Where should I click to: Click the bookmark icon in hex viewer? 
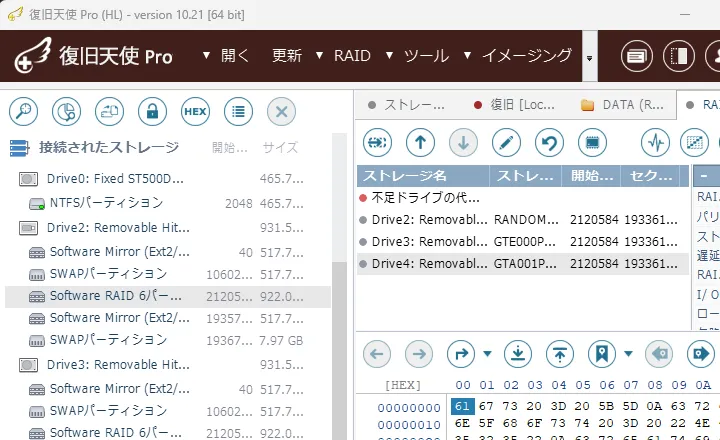602,354
